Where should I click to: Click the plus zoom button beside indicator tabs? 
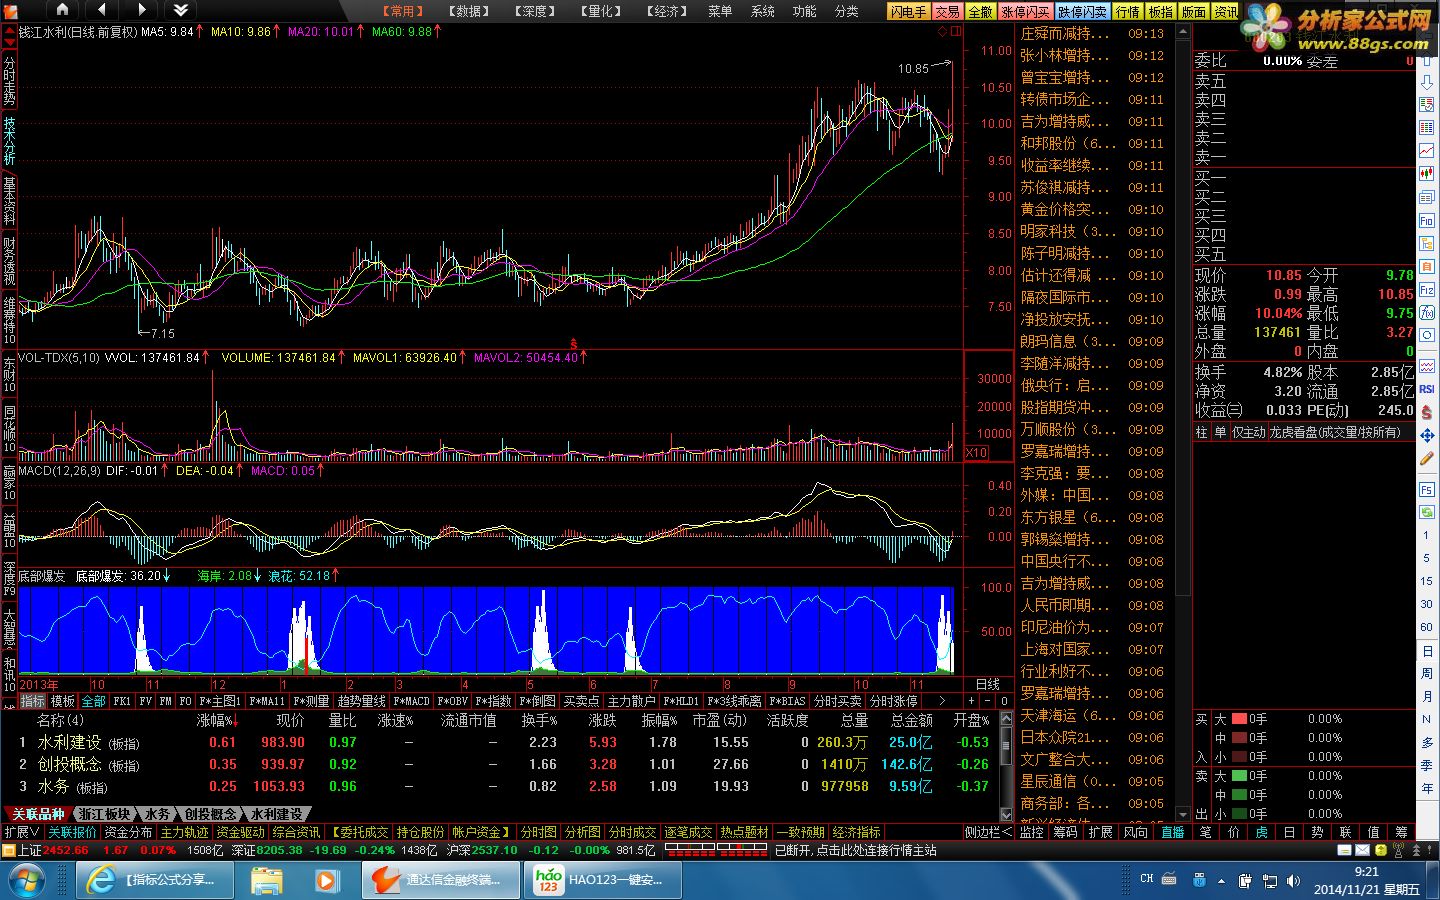[x=970, y=701]
